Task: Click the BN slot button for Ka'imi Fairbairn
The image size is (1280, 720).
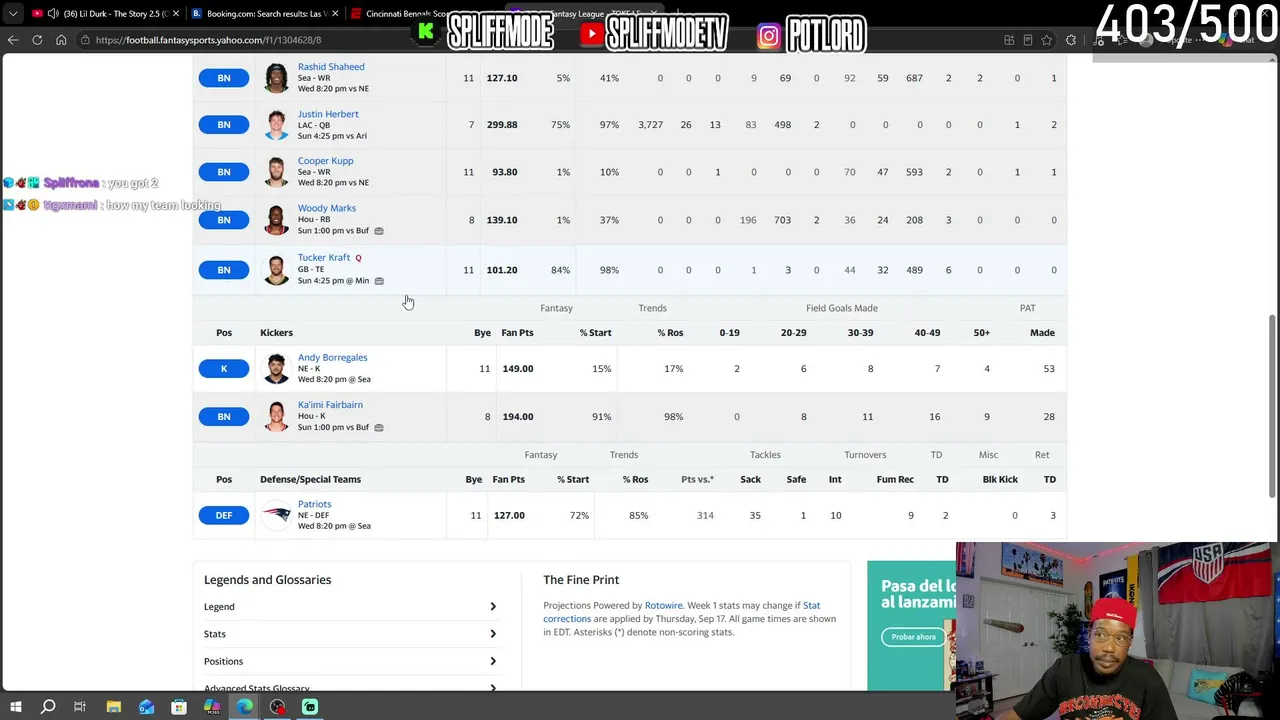Action: pyautogui.click(x=224, y=417)
